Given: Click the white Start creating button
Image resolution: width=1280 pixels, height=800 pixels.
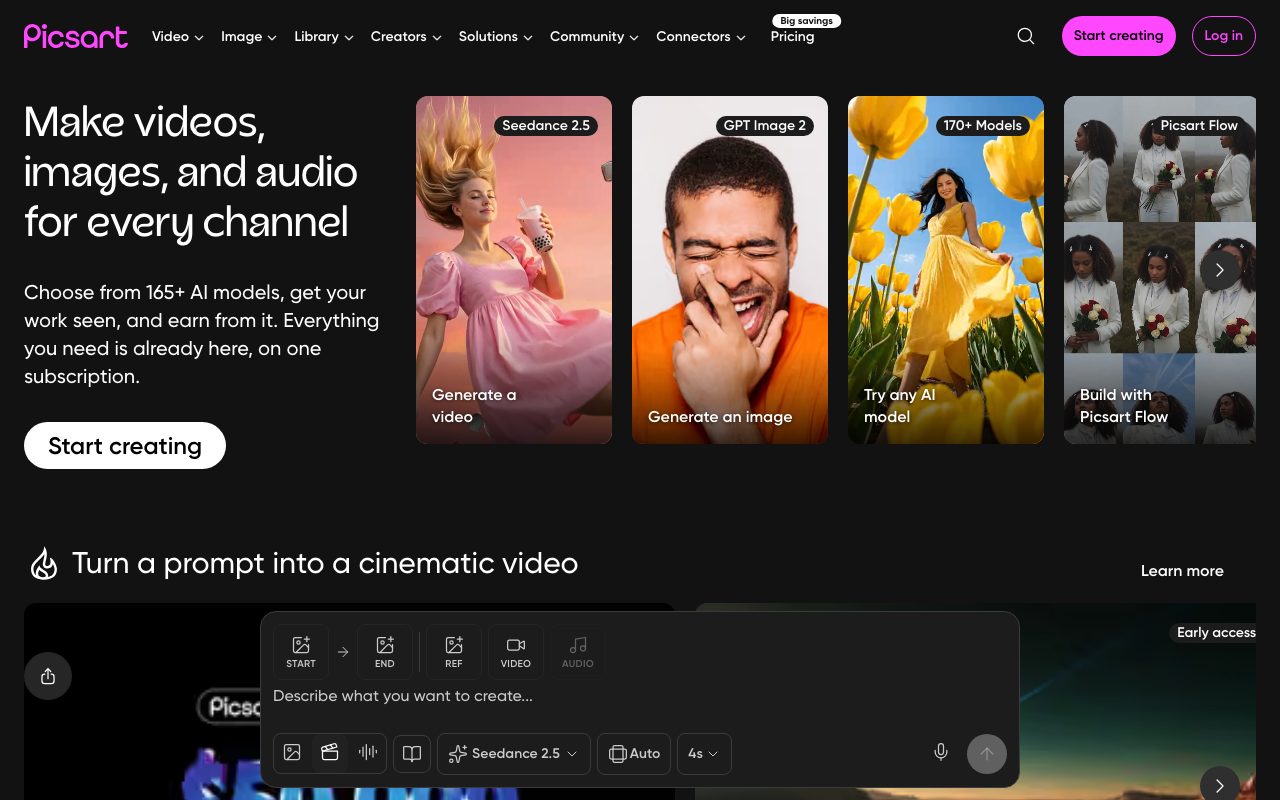Looking at the screenshot, I should point(125,446).
